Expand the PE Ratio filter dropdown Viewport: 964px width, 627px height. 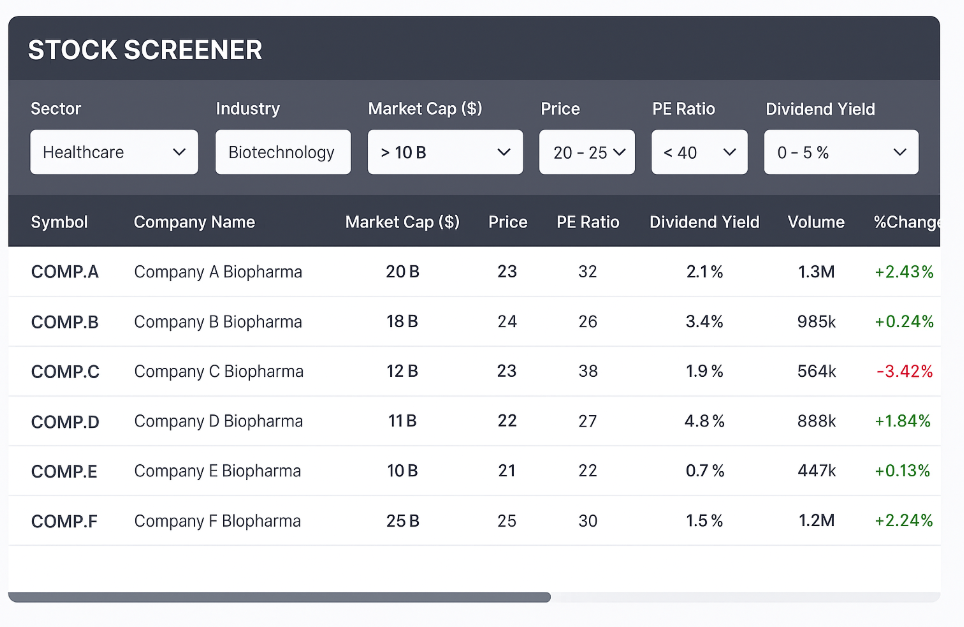point(699,152)
